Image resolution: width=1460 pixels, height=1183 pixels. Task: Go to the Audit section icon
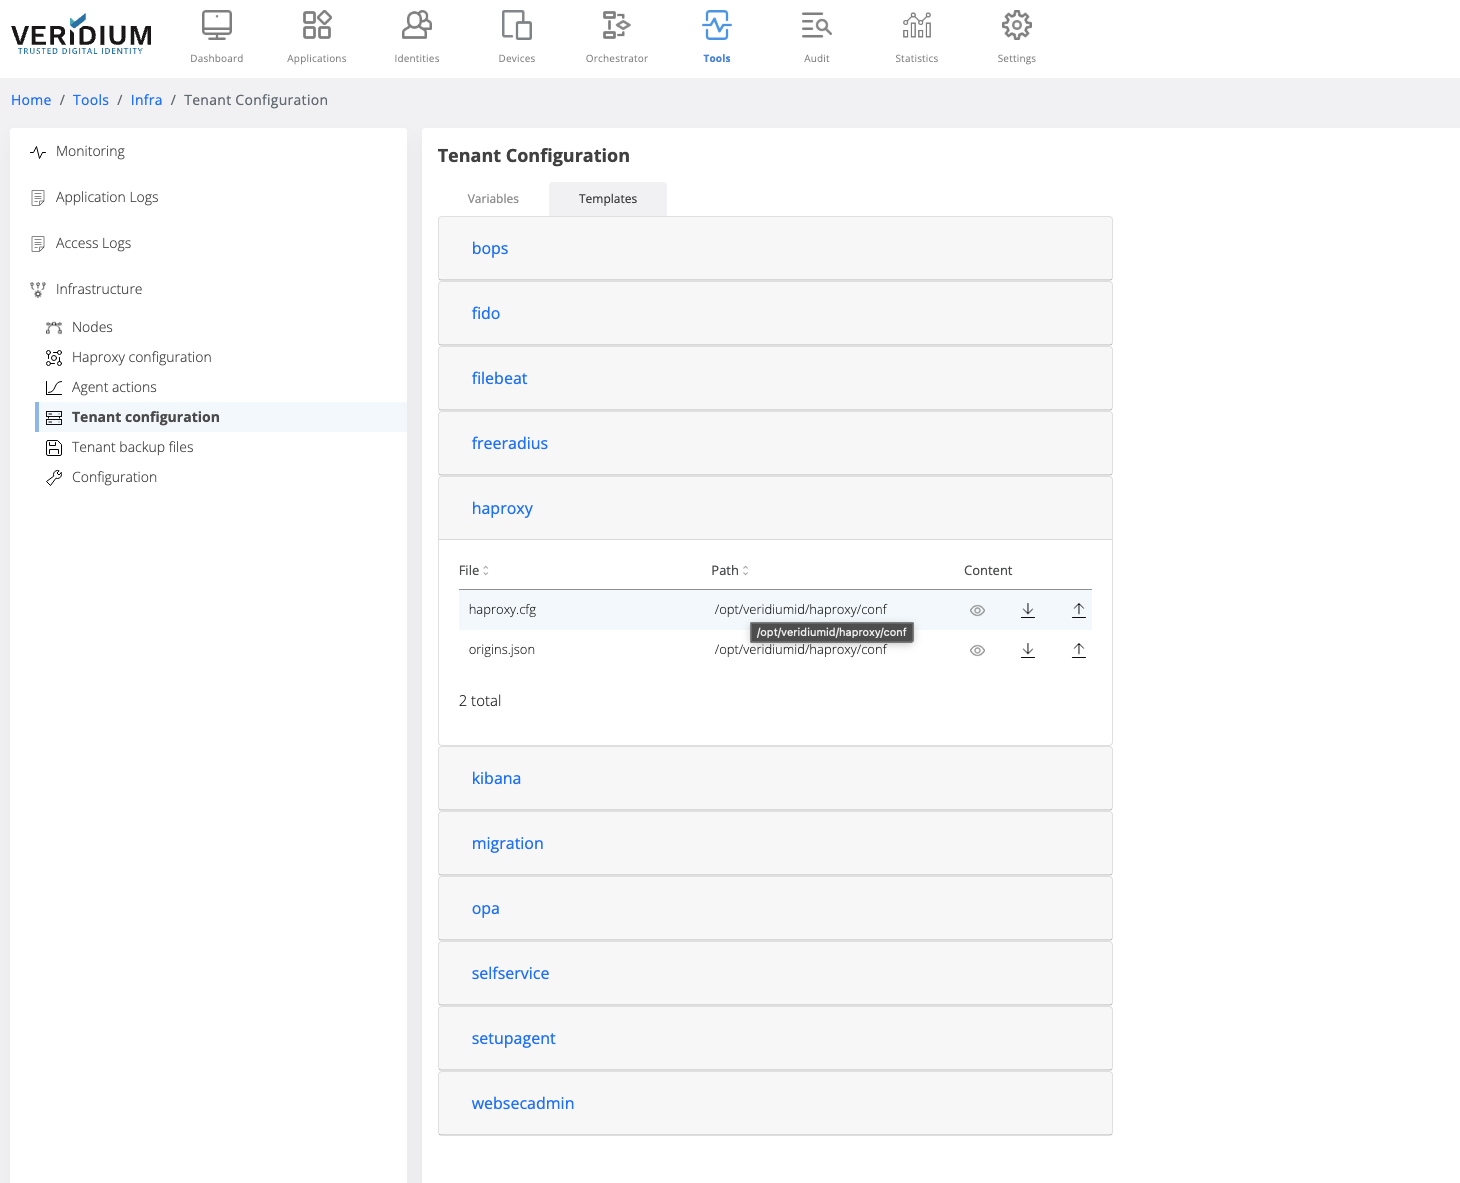coord(816,26)
